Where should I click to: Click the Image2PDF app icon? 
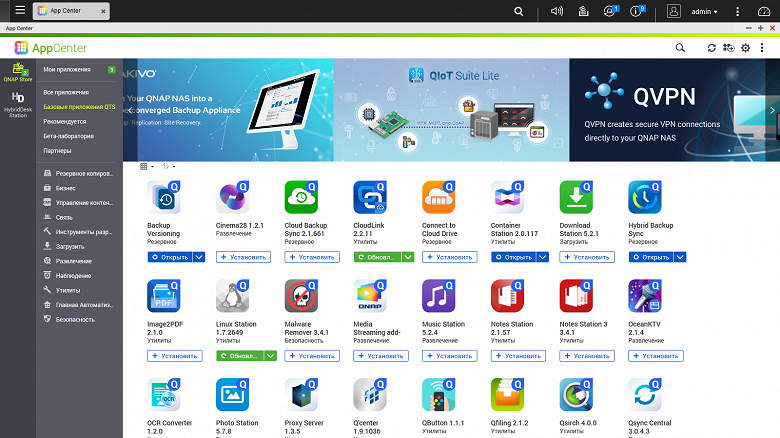164,296
